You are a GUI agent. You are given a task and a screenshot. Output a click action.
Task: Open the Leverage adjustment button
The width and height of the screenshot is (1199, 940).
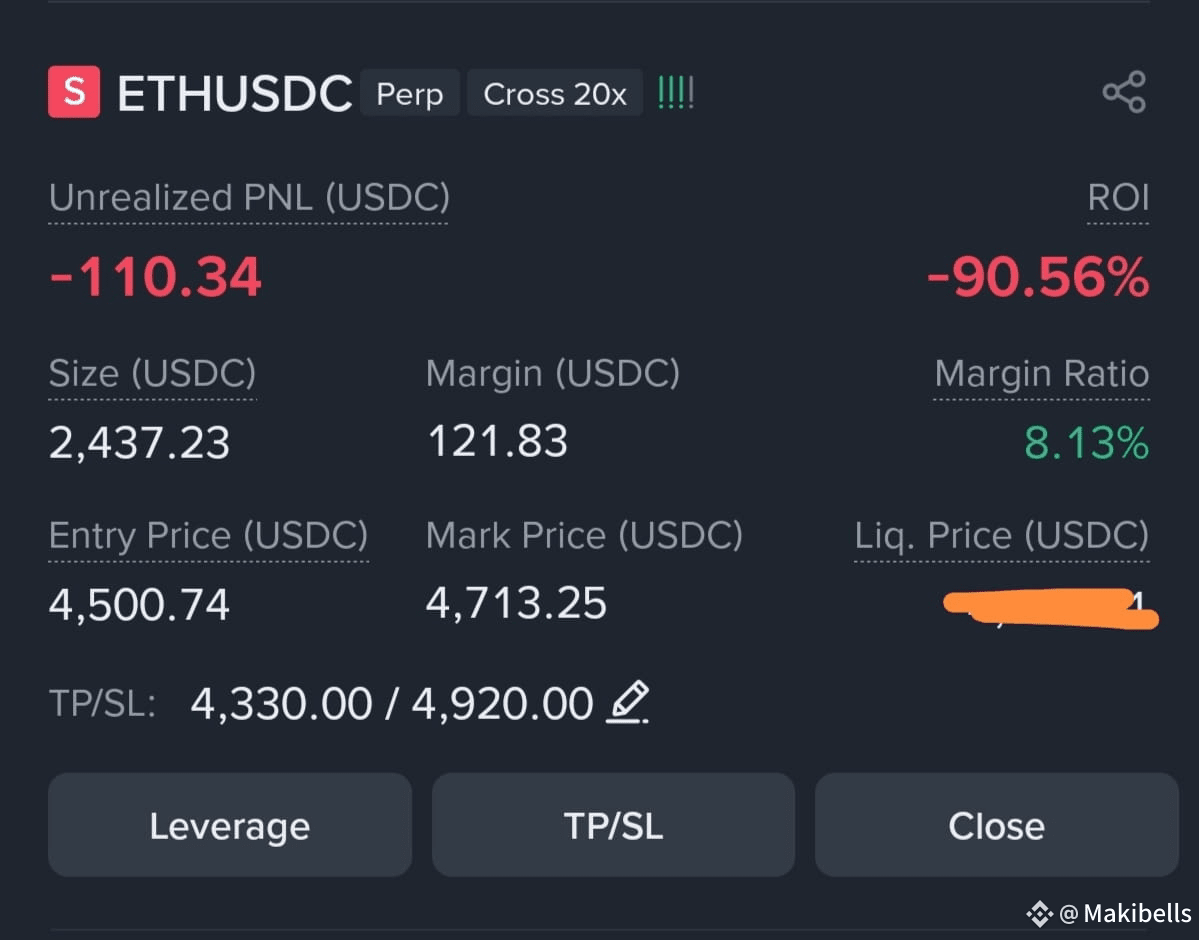230,825
